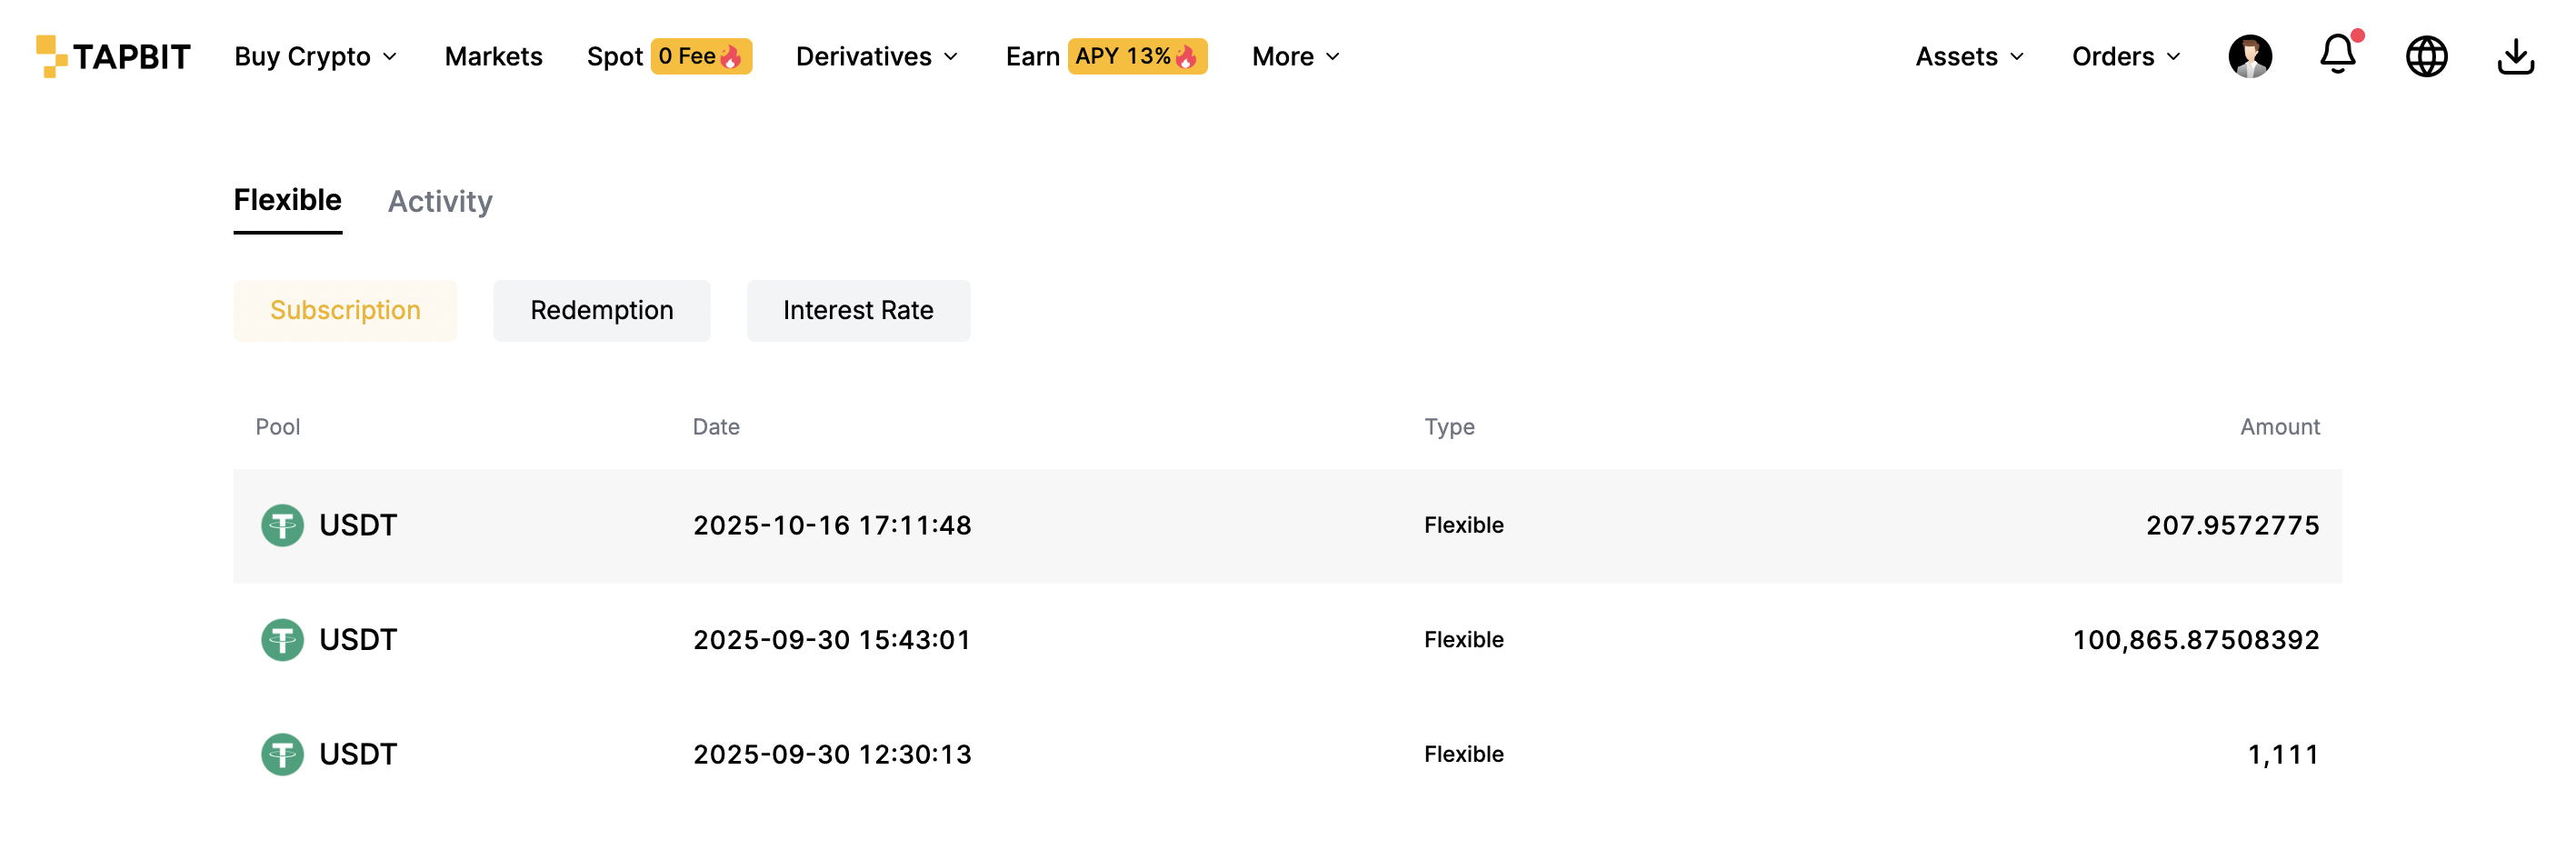Image resolution: width=2576 pixels, height=860 pixels.
Task: Go to the Markets page
Action: click(x=493, y=56)
